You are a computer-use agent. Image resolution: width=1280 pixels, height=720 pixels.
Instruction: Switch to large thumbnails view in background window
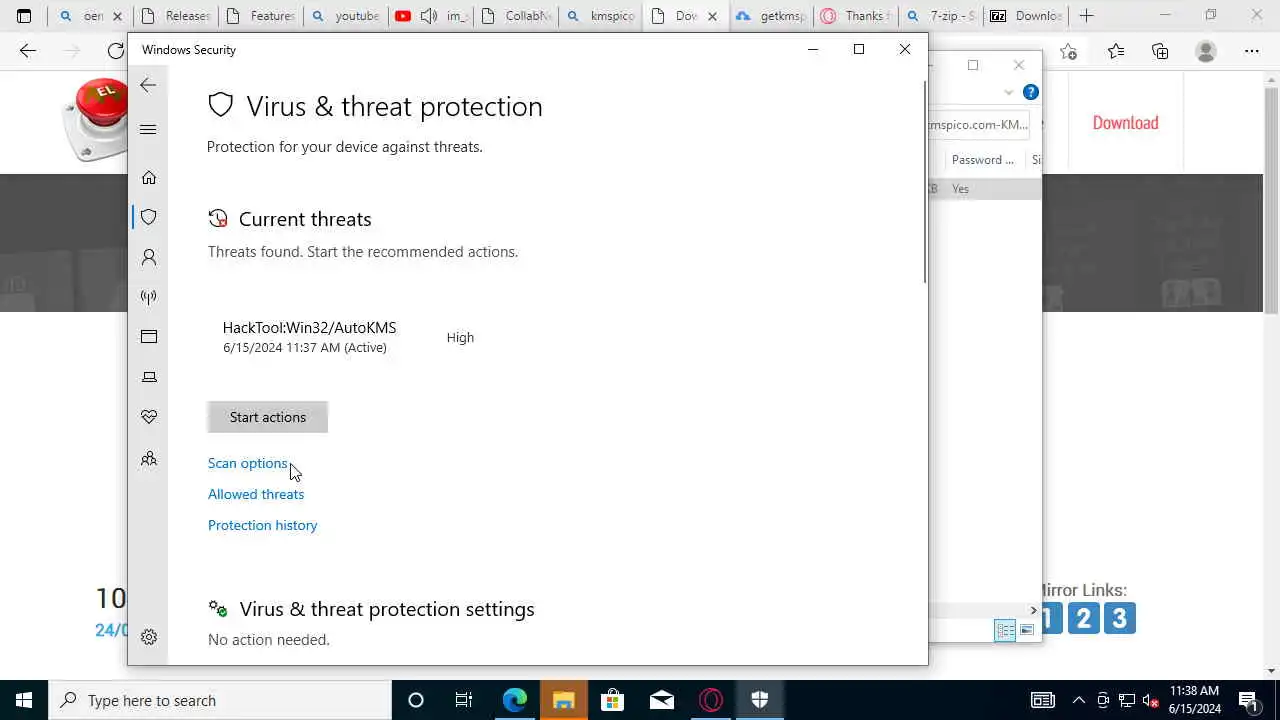click(x=1027, y=630)
